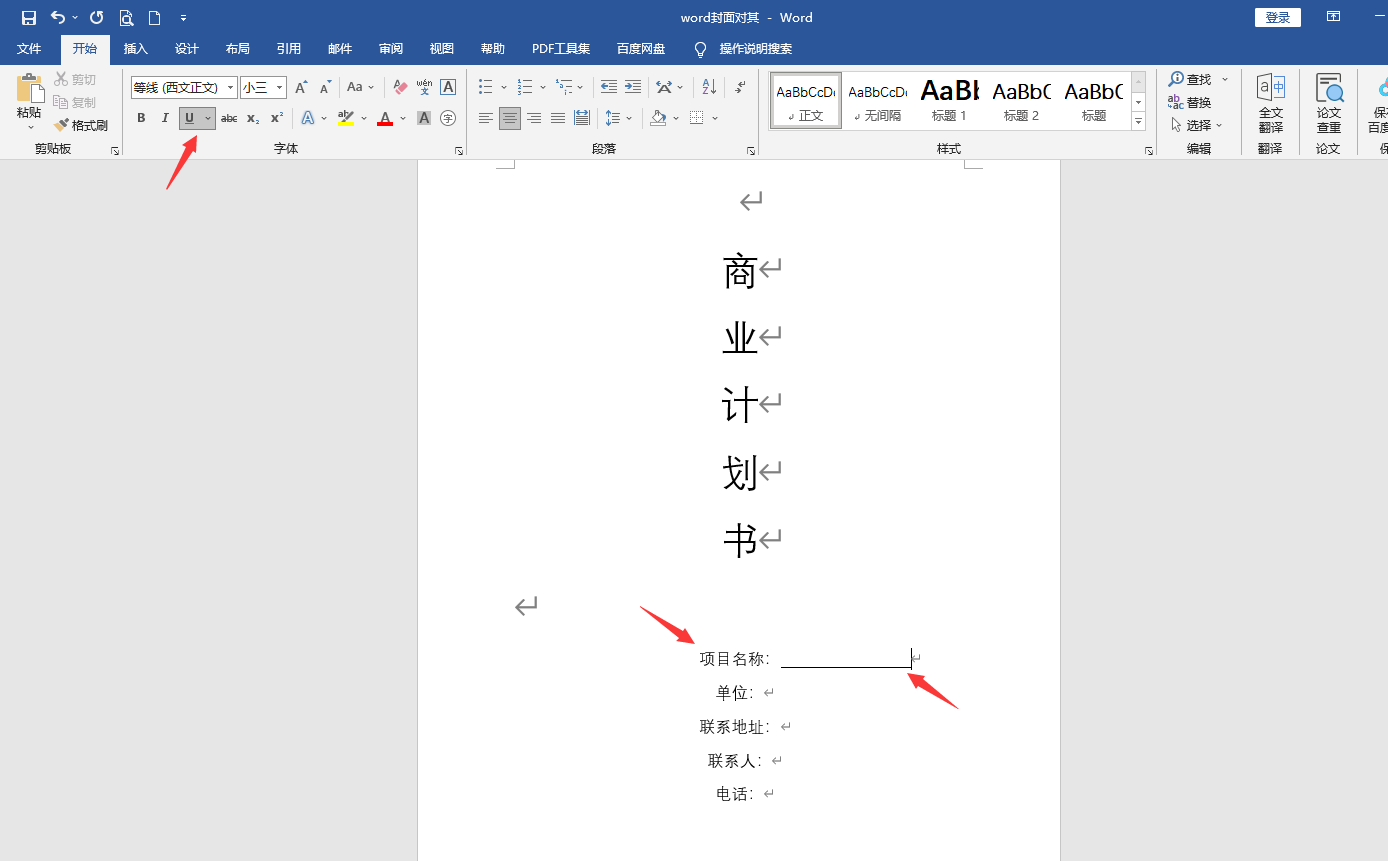Toggle superscript formatting
Screen dimensions: 1388x861
pyautogui.click(x=277, y=118)
